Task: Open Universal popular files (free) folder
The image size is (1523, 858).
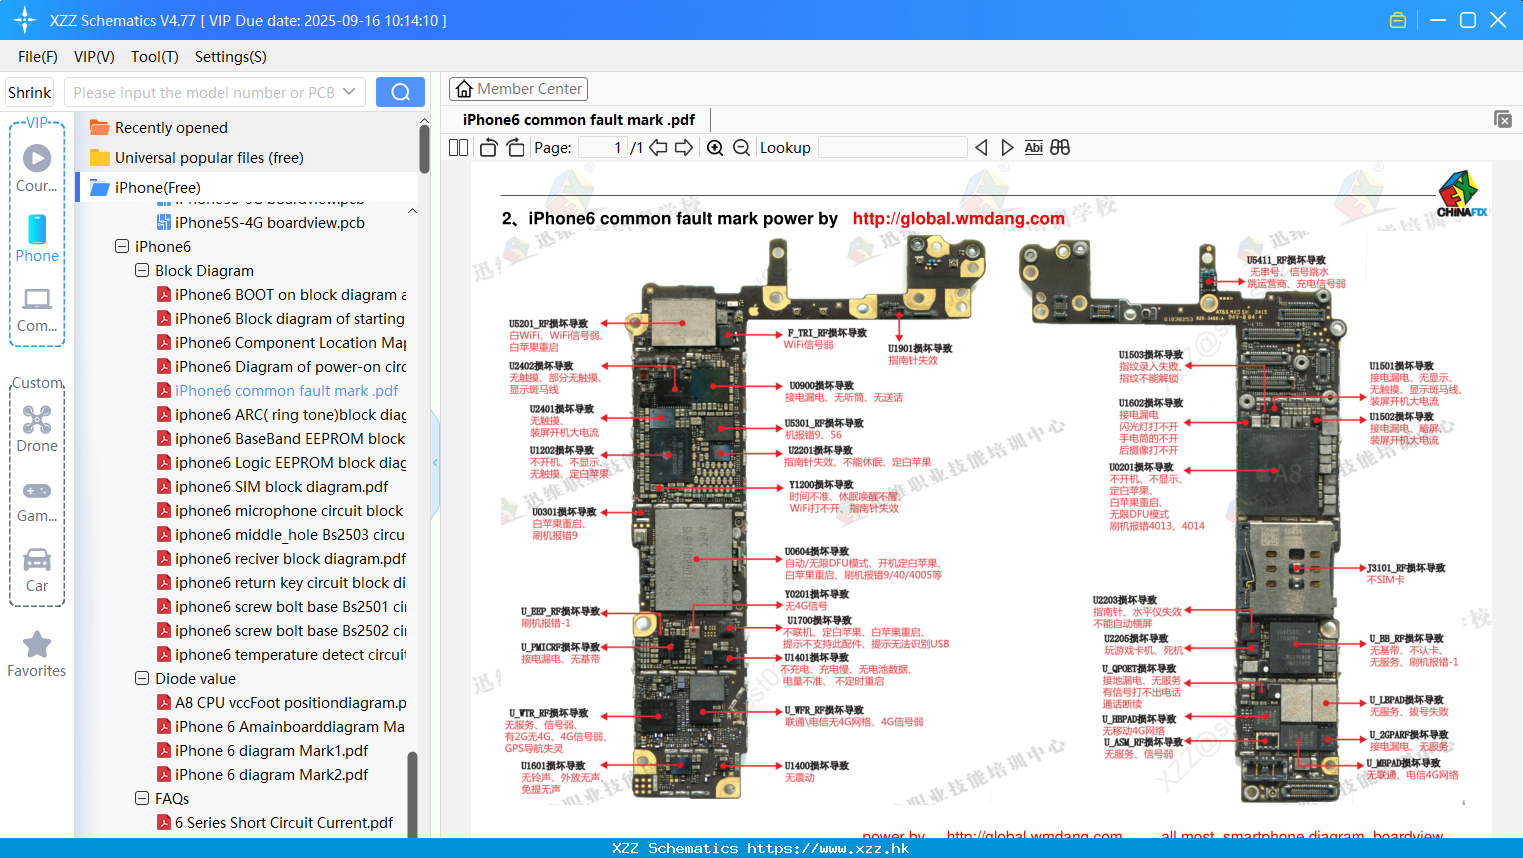Action: point(197,158)
